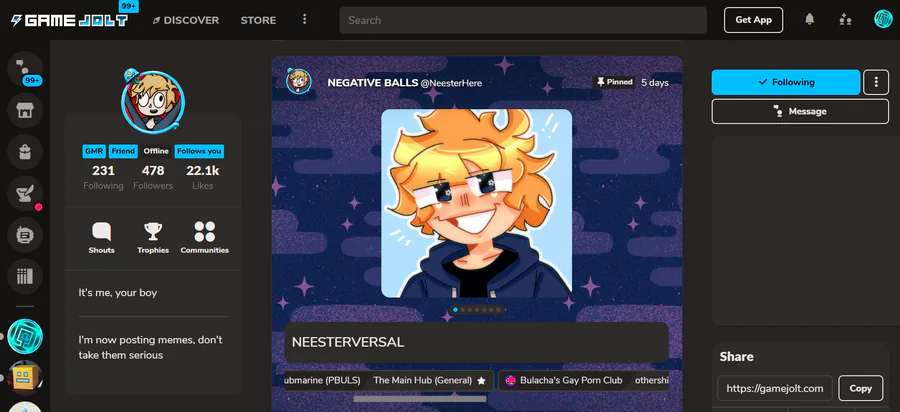The image size is (900, 412).
Task: Open the @NeesterHere handle link
Action: 451,83
